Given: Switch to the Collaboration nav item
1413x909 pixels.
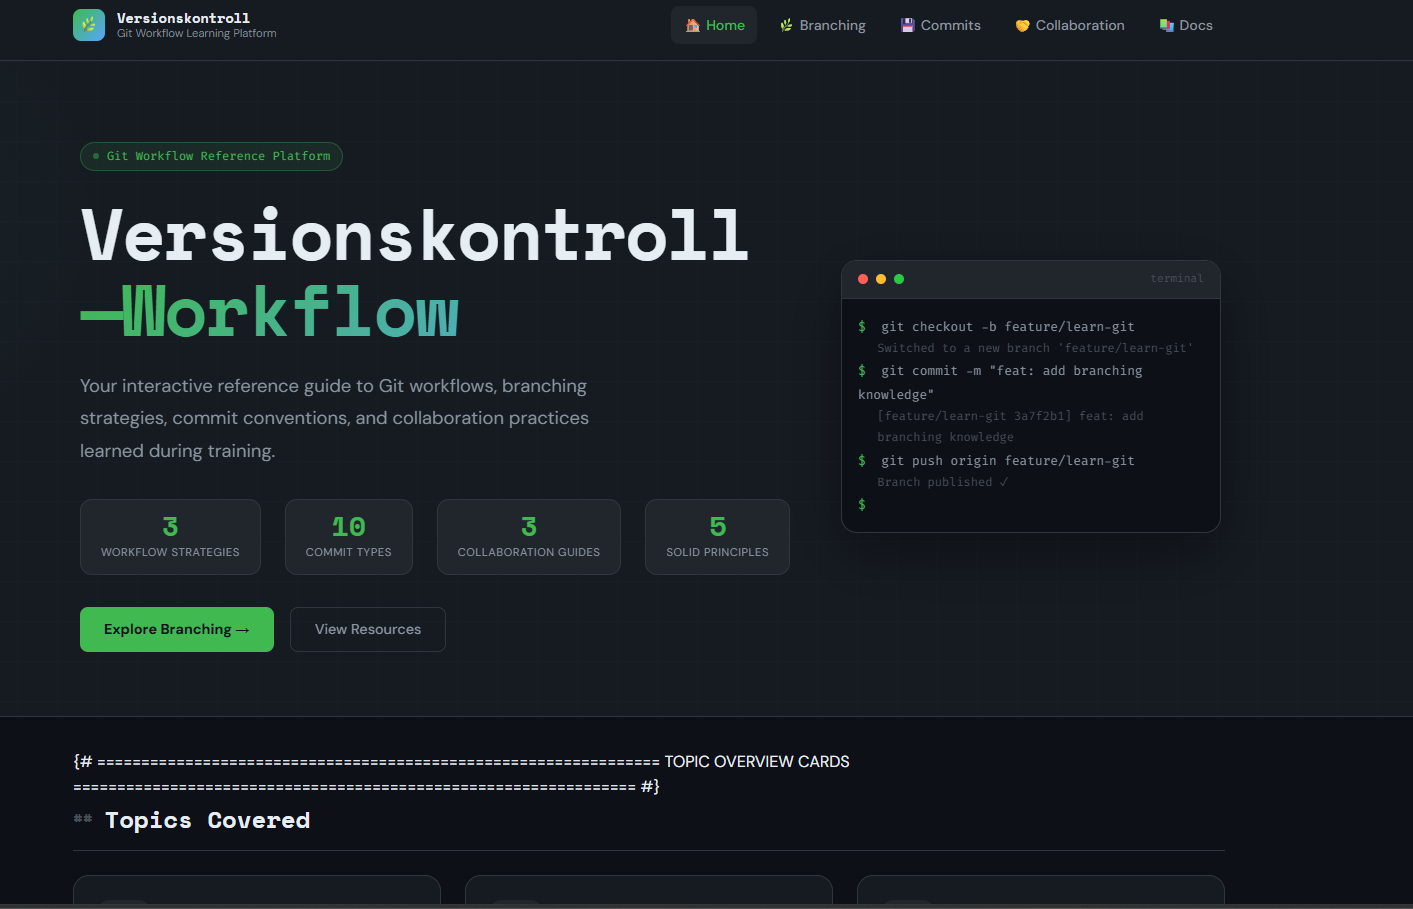Looking at the screenshot, I should tap(1069, 25).
